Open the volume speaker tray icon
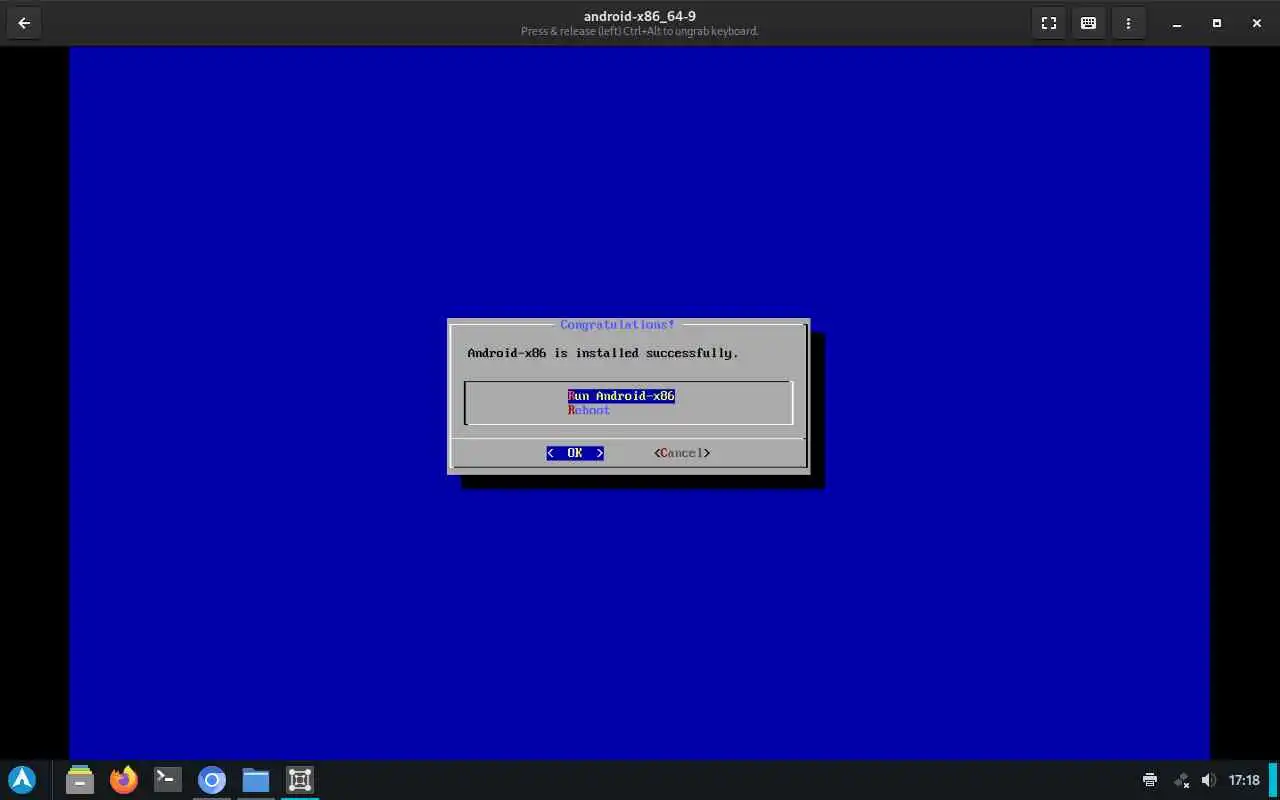The width and height of the screenshot is (1280, 800). click(x=1209, y=780)
